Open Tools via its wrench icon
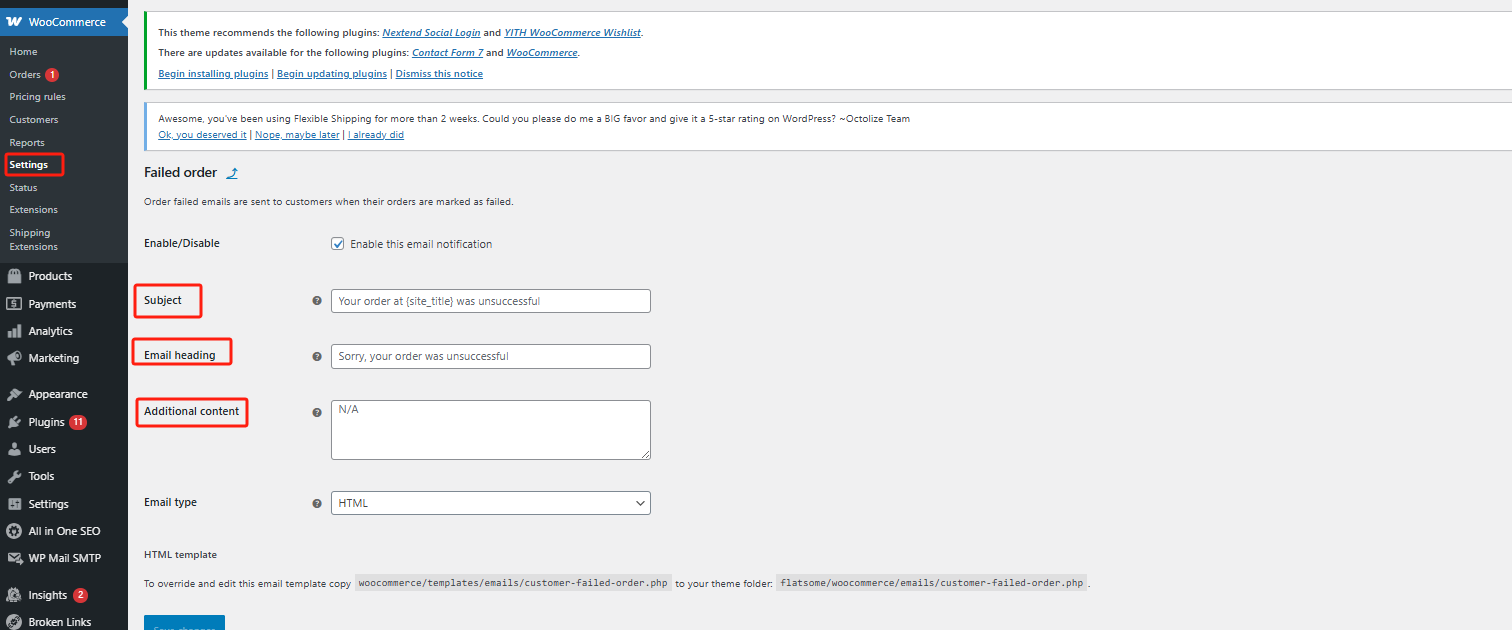 pos(14,476)
